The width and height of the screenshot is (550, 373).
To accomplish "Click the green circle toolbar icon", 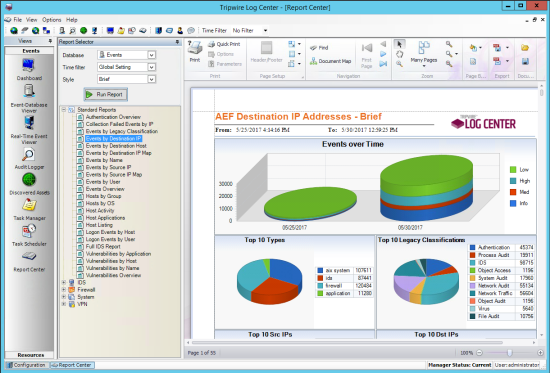I will [83, 31].
